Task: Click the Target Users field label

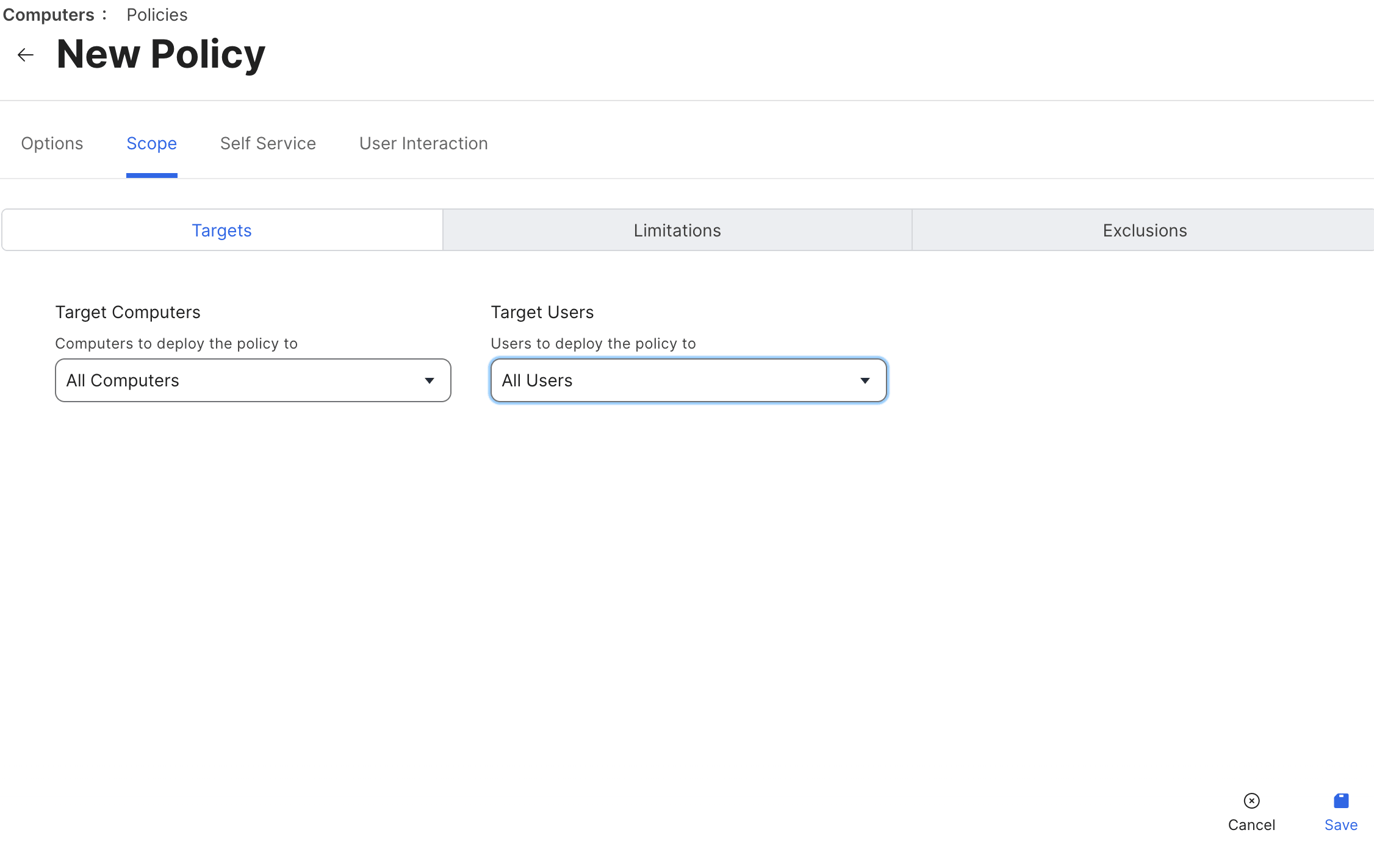Action: coord(542,313)
